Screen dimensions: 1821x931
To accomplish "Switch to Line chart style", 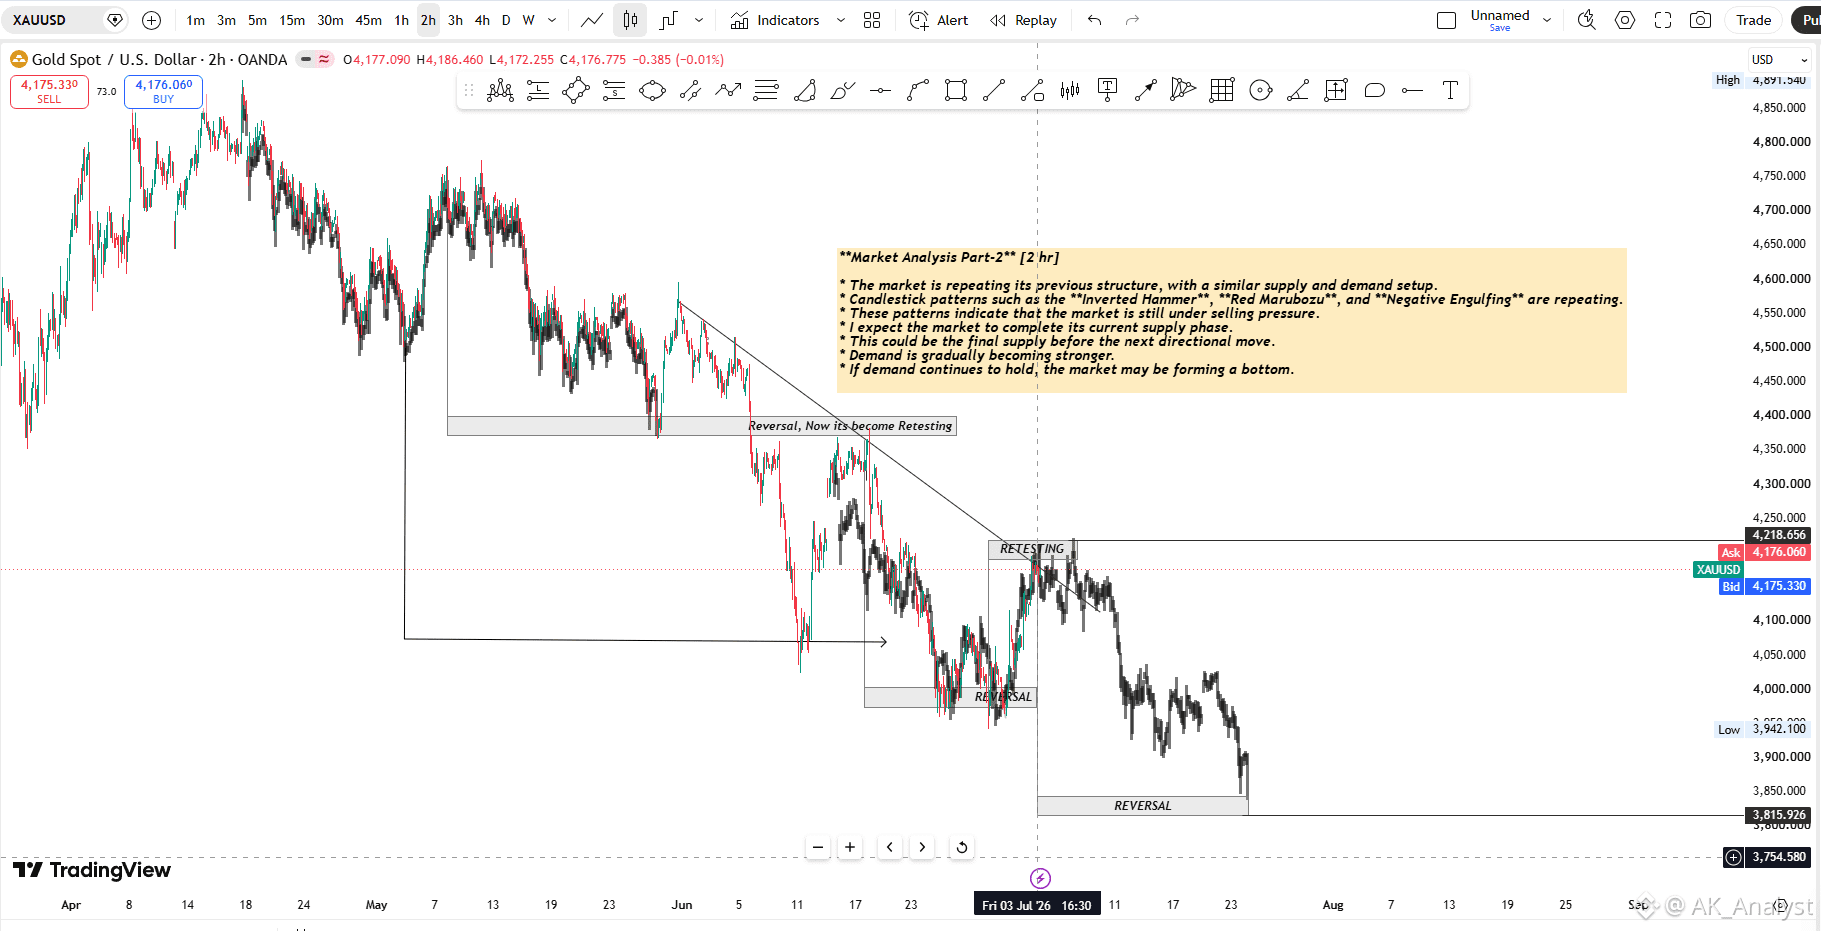I will (592, 20).
